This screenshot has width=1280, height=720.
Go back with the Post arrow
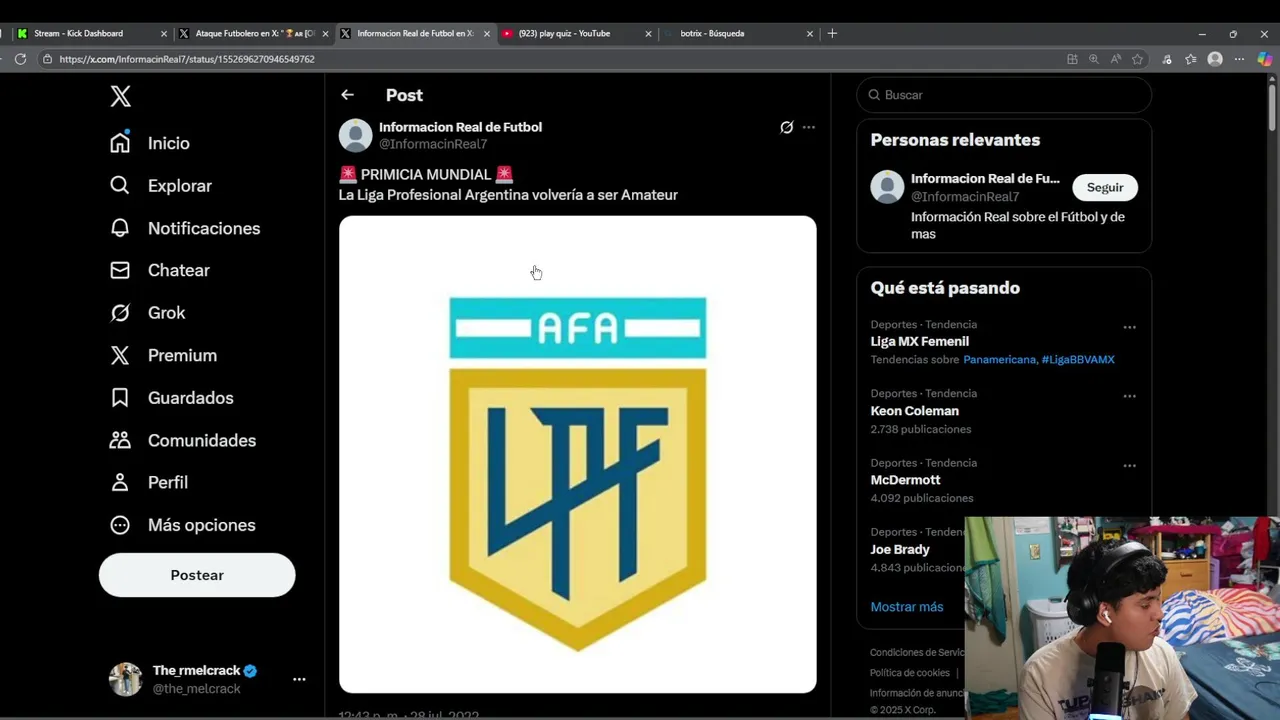click(x=347, y=95)
